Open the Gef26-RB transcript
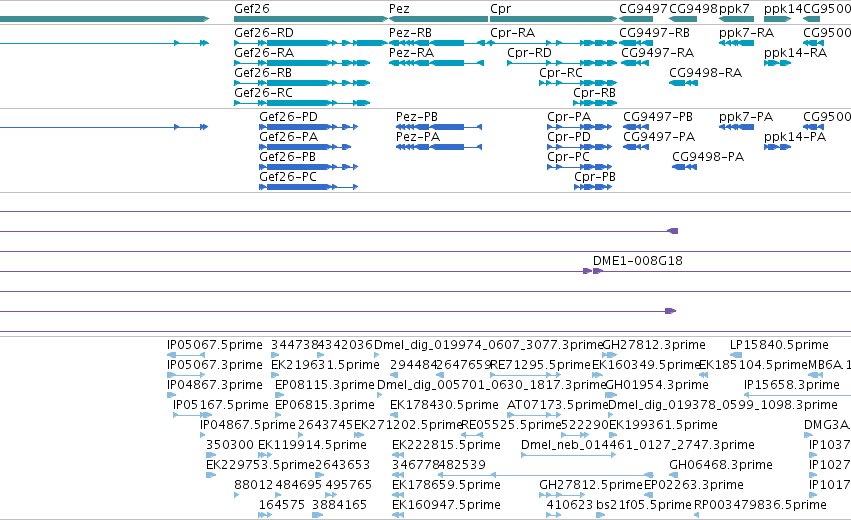 point(302,83)
